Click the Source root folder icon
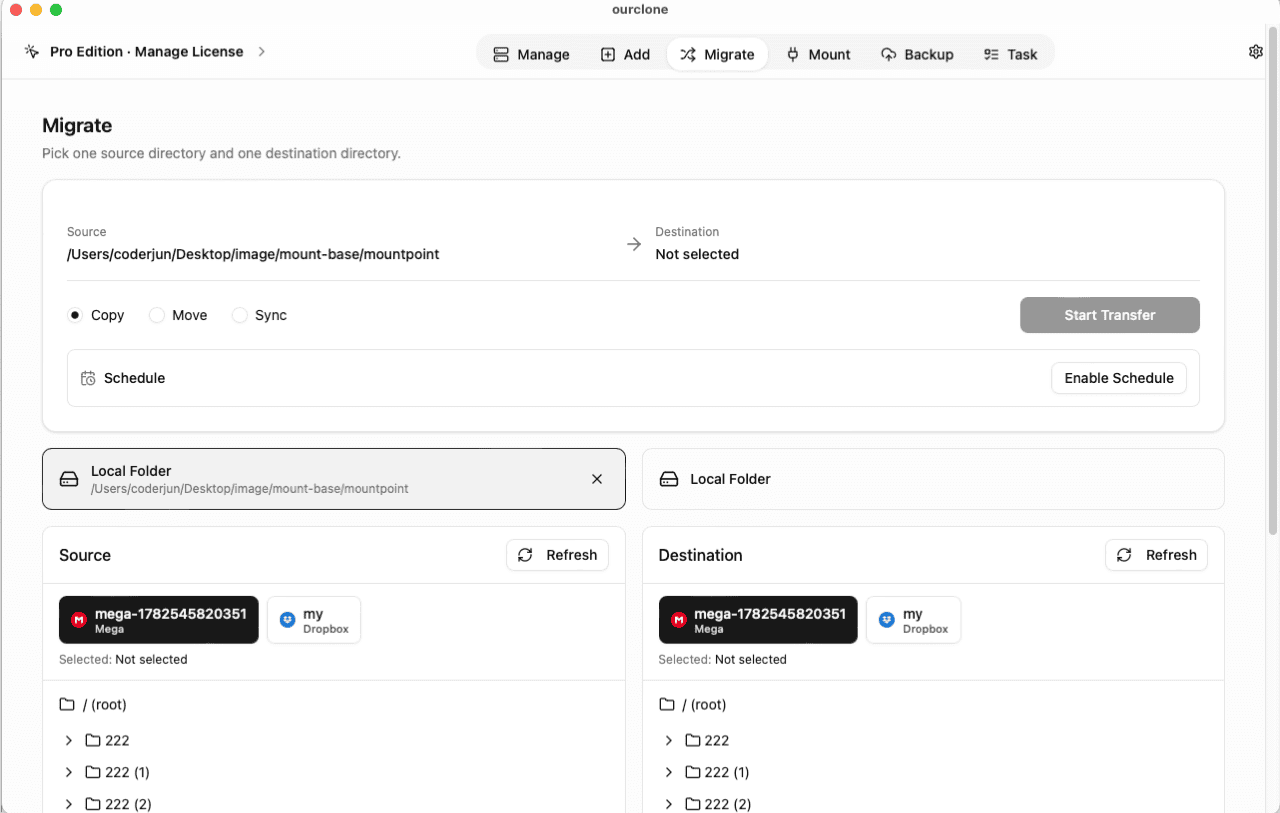 point(67,705)
